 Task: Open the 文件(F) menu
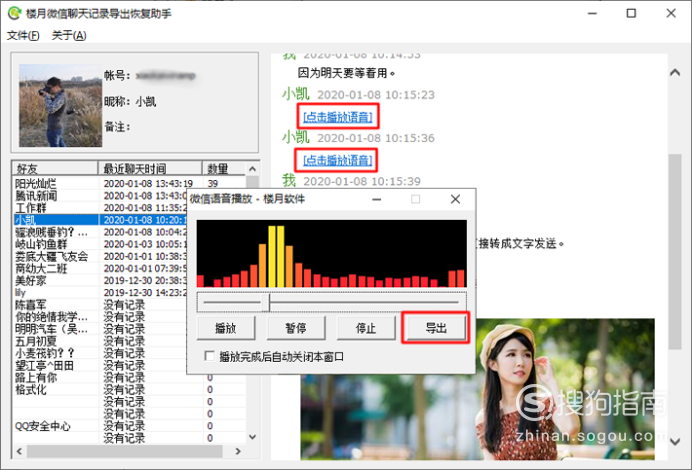(23, 35)
